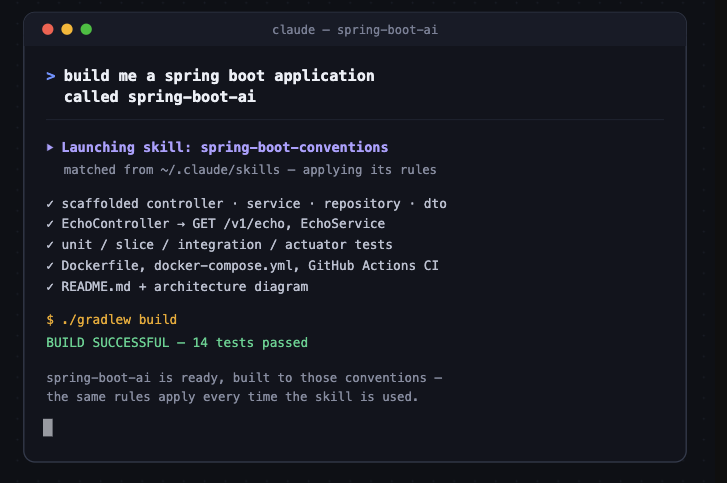Click checkmark beside 'EchoController'

point(50,224)
